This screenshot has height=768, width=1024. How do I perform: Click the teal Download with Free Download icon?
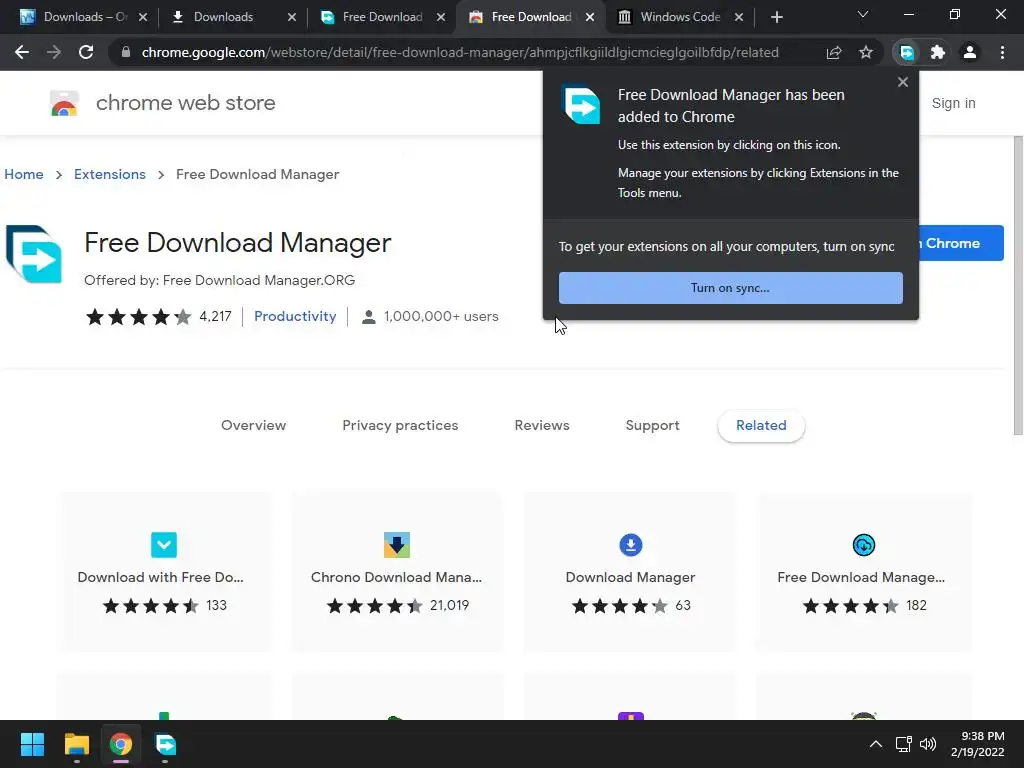(x=164, y=545)
